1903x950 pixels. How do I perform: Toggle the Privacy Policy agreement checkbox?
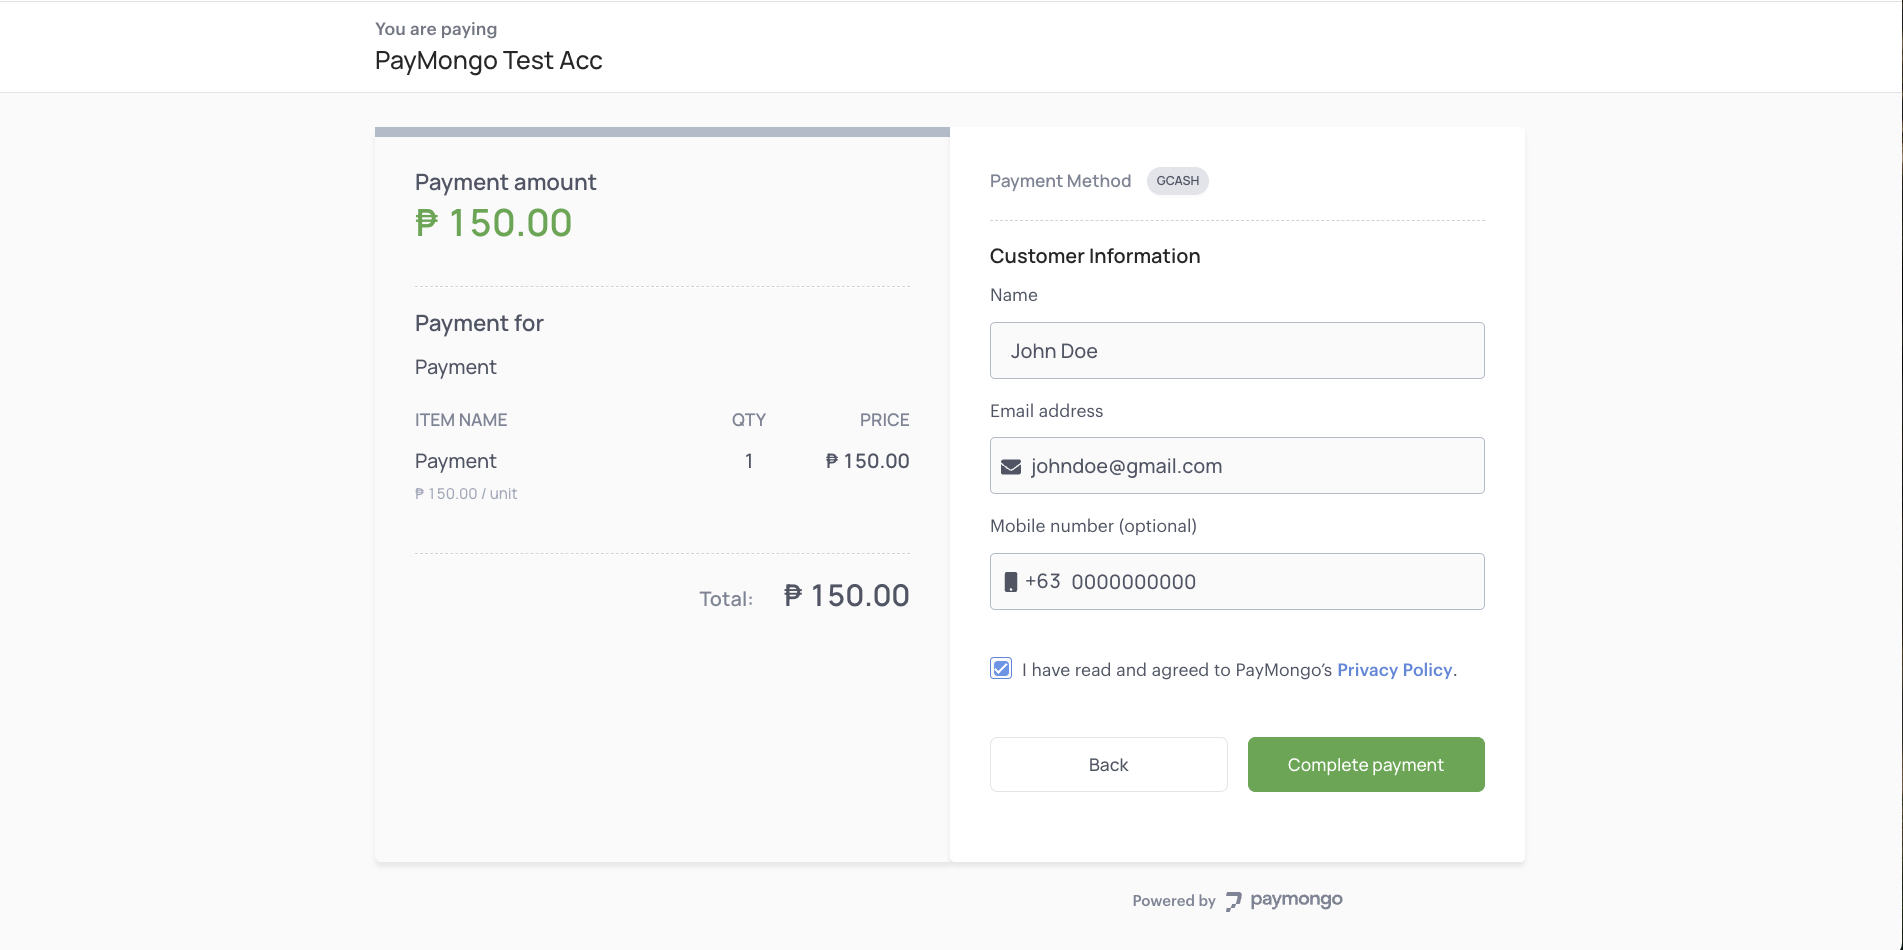coord(1001,669)
